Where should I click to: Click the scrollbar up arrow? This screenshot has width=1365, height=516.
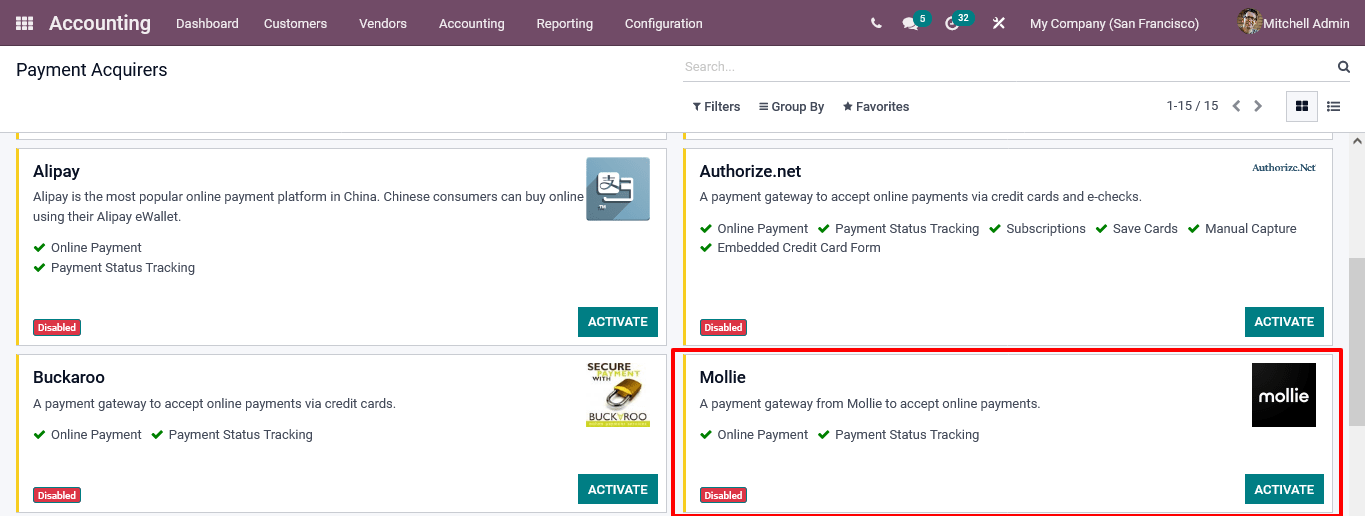(1357, 141)
